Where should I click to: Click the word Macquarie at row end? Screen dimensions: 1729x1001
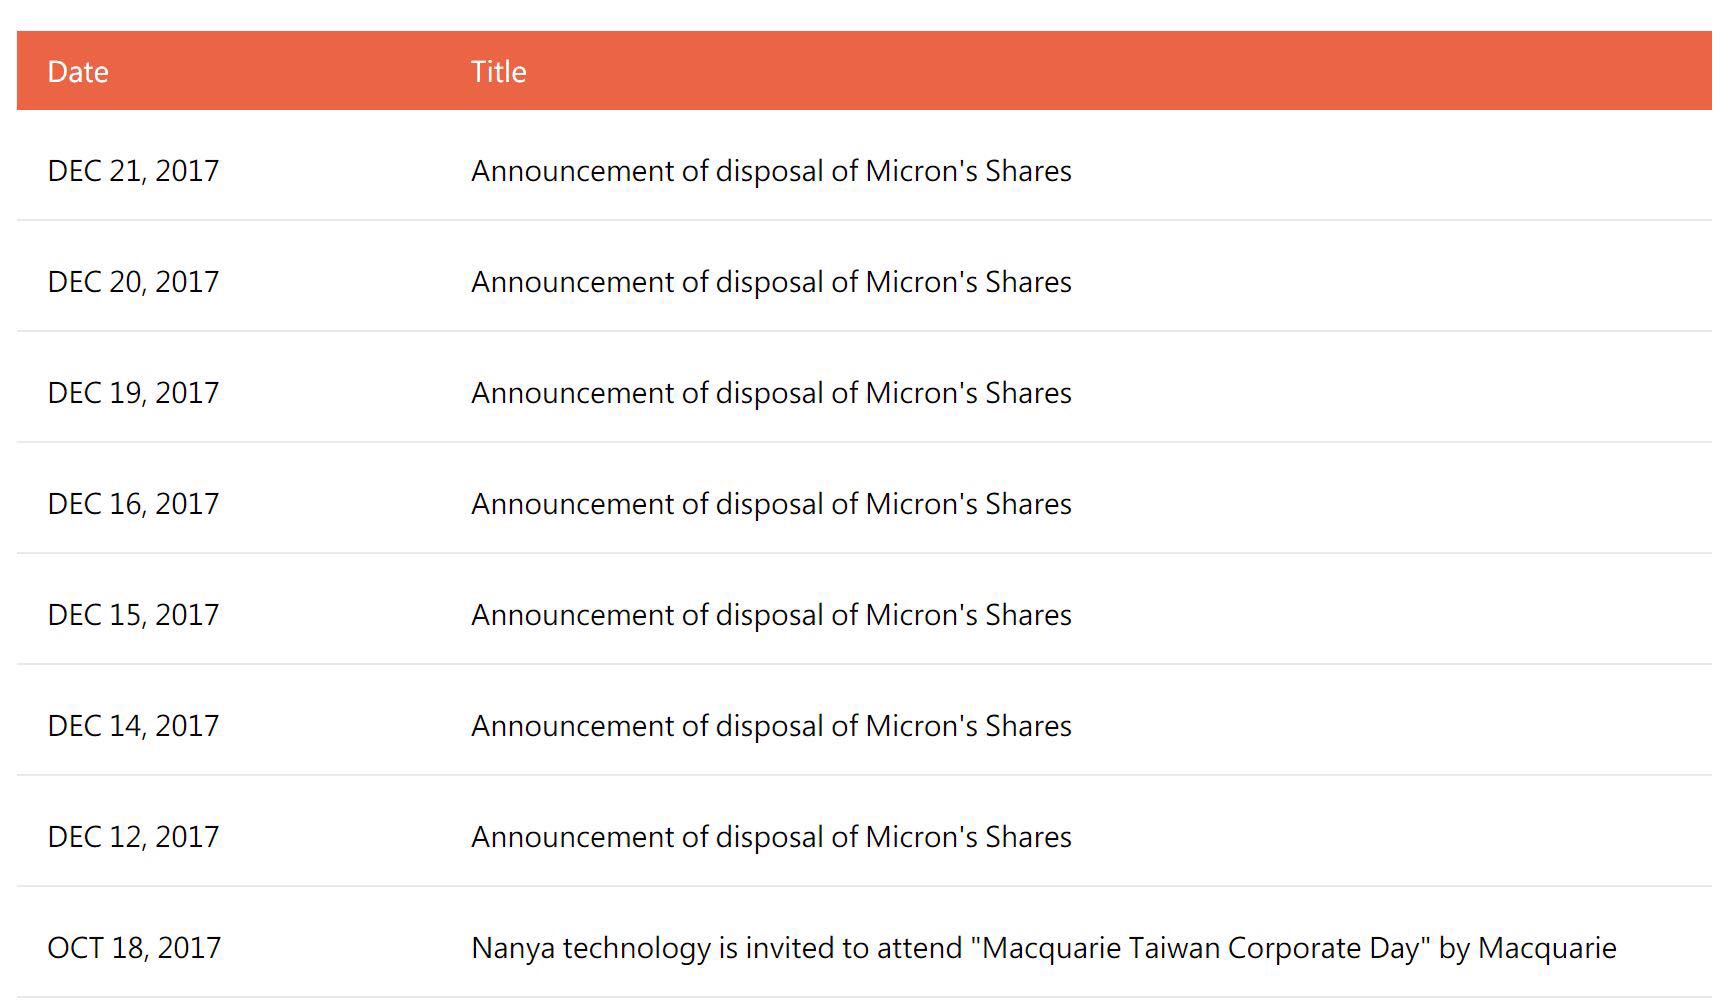coord(1547,948)
